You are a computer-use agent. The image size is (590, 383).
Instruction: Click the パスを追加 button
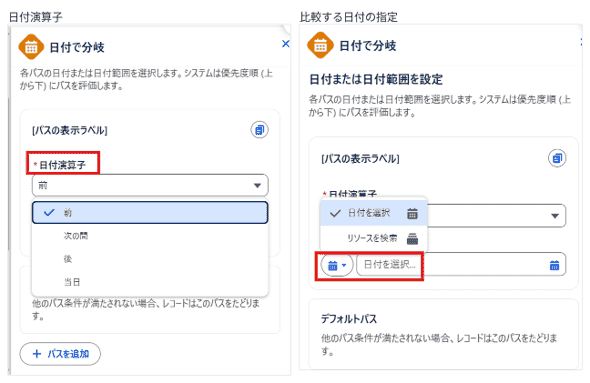click(60, 354)
